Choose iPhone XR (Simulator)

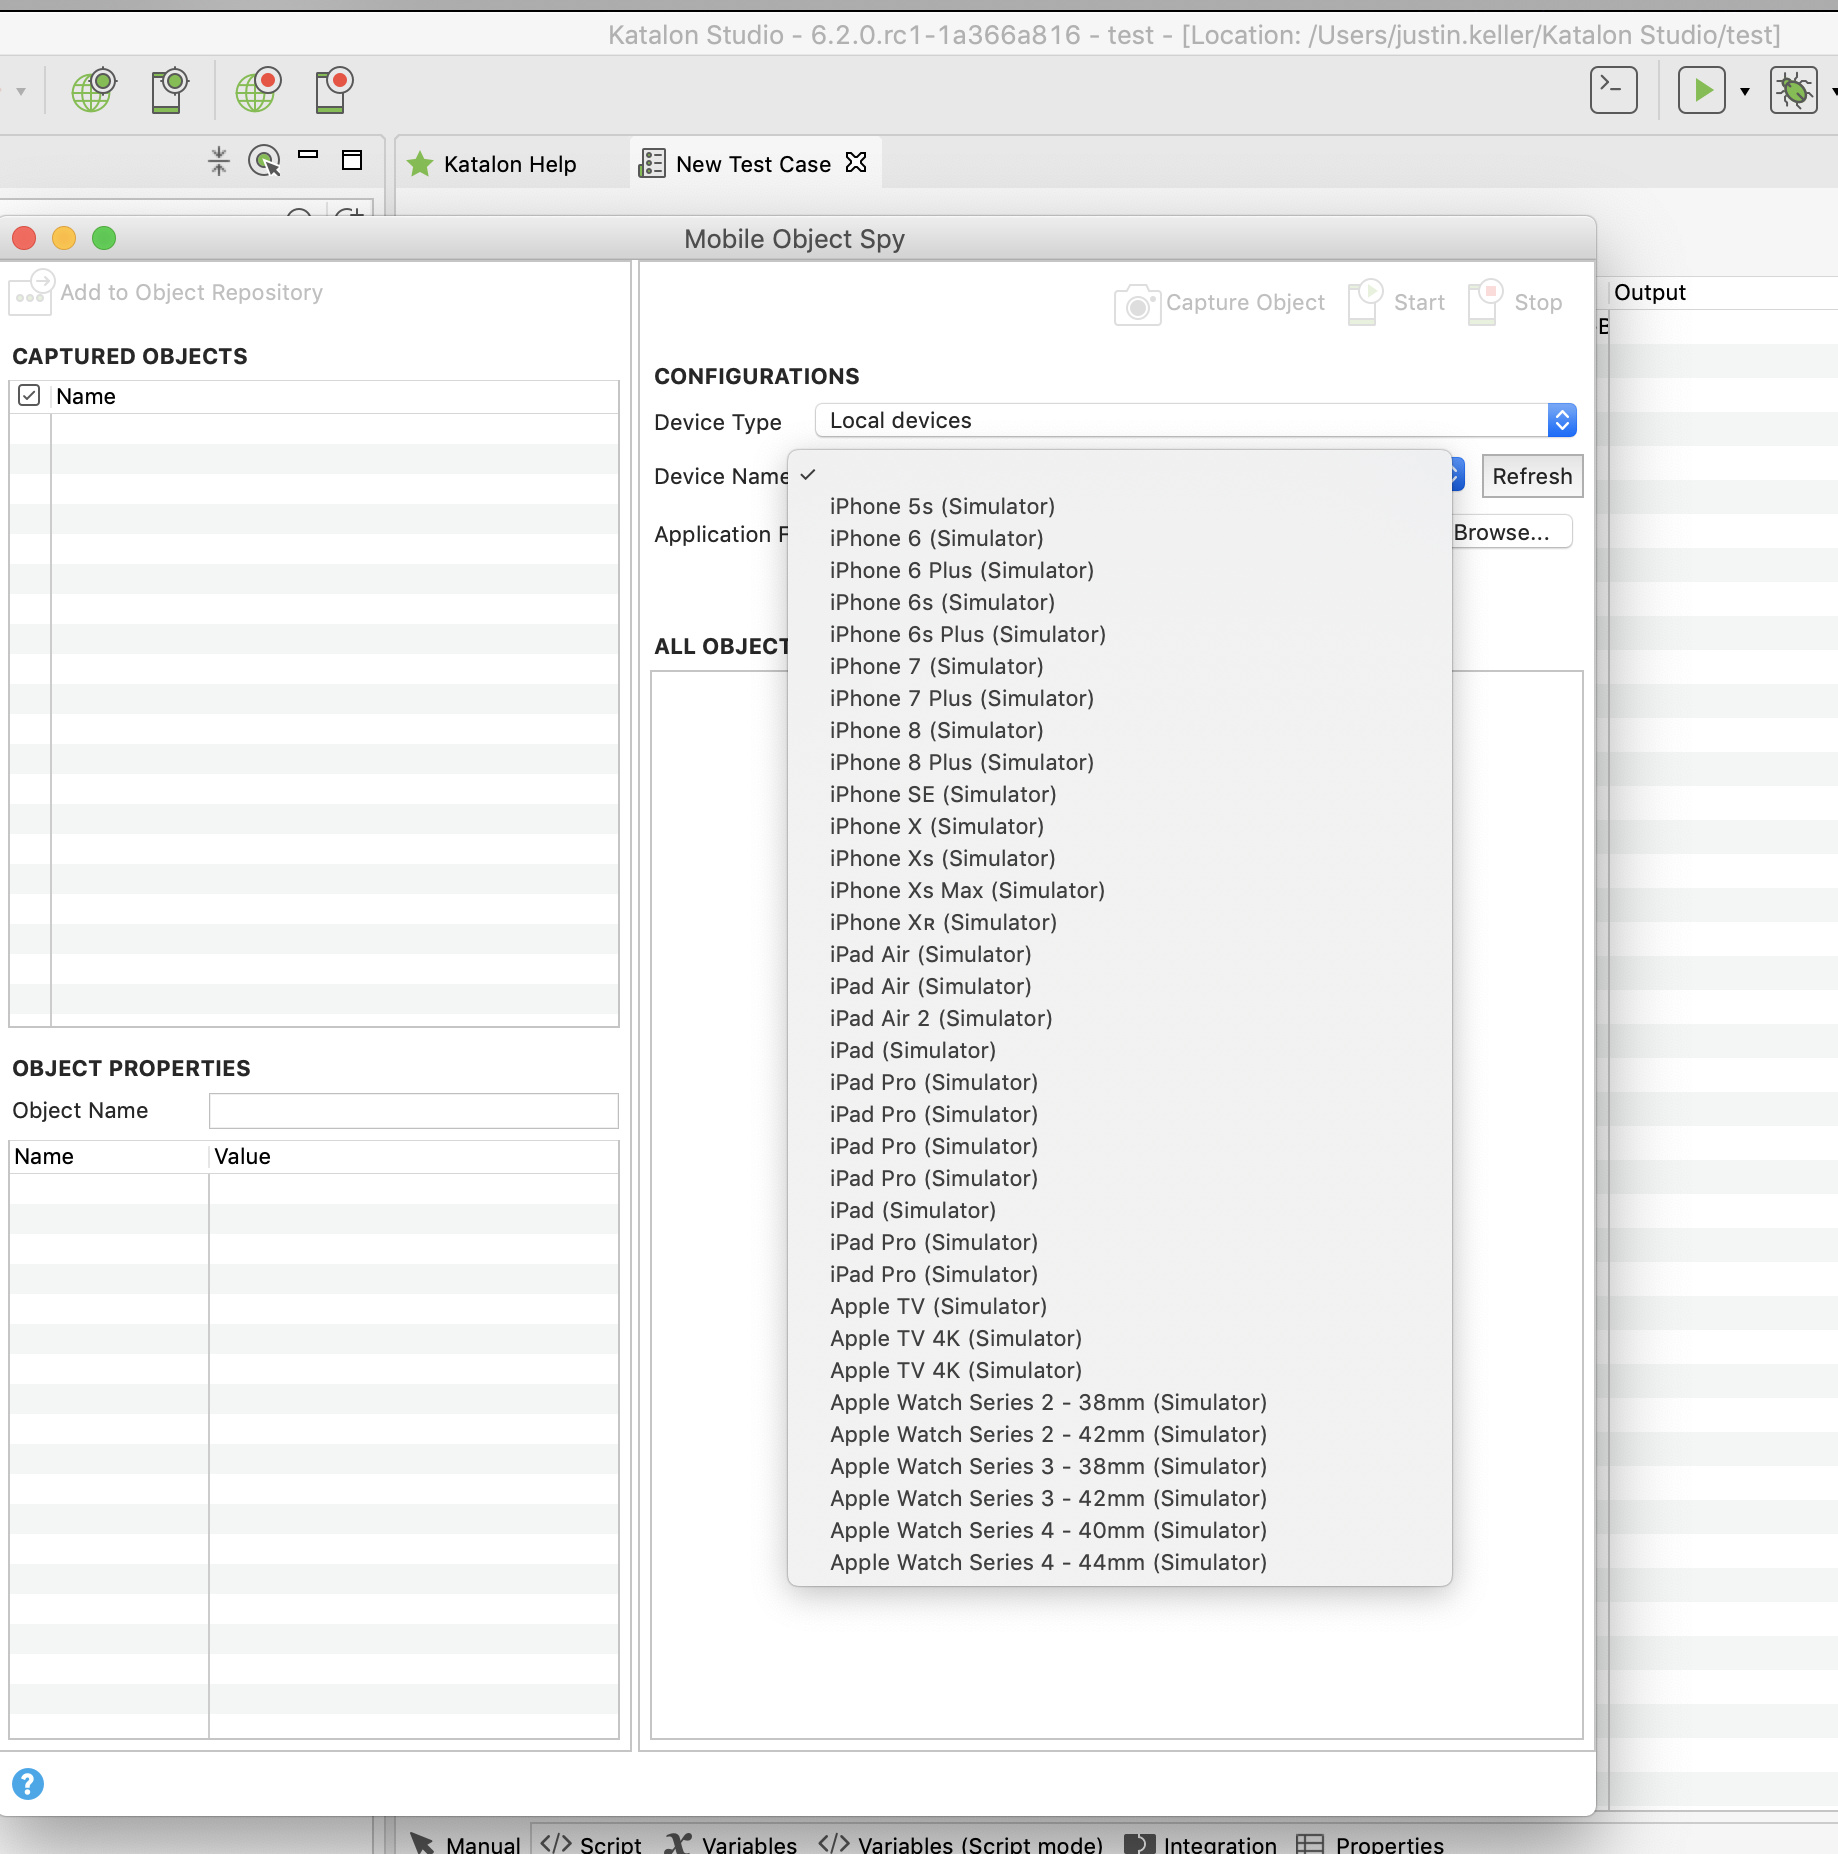tap(1120, 923)
